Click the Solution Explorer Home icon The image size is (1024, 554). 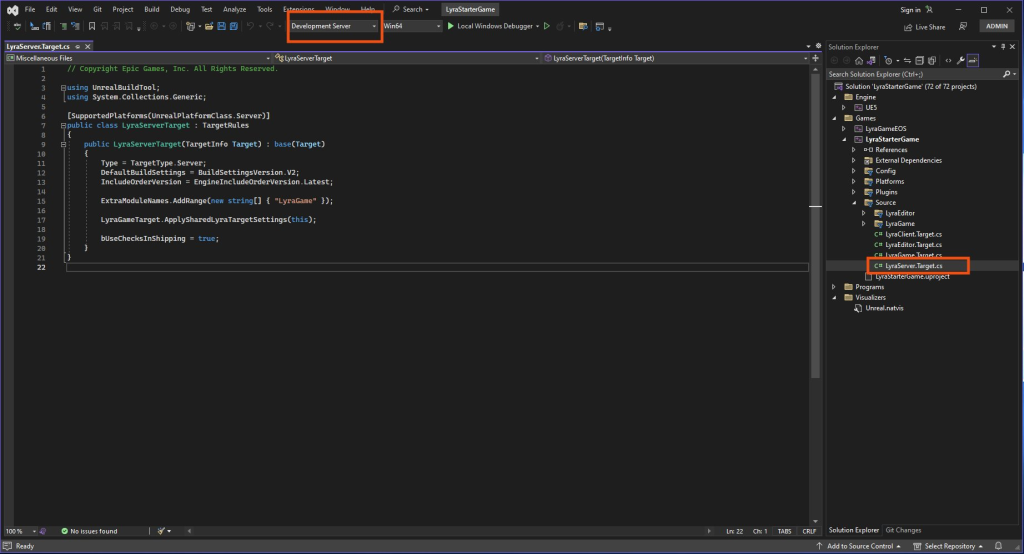[x=858, y=60]
